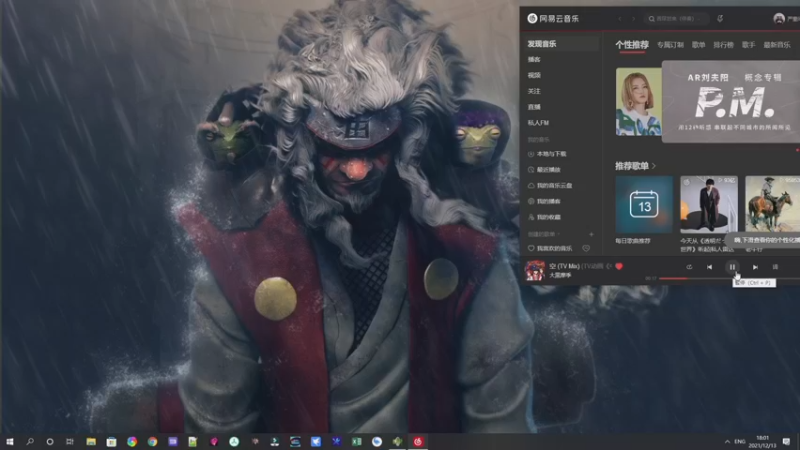Open the taskbar clock and date
Image resolution: width=800 pixels, height=450 pixels.
(x=762, y=442)
